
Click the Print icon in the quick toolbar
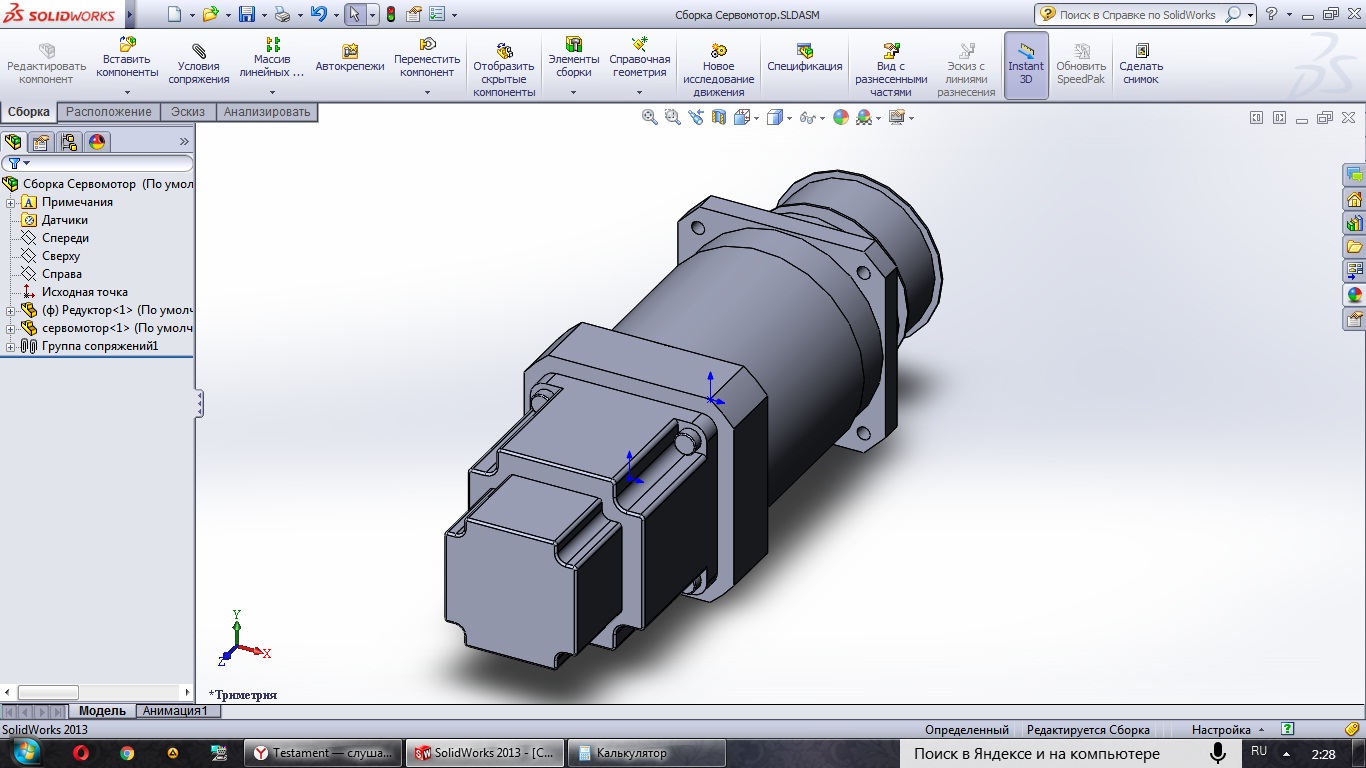click(x=282, y=14)
